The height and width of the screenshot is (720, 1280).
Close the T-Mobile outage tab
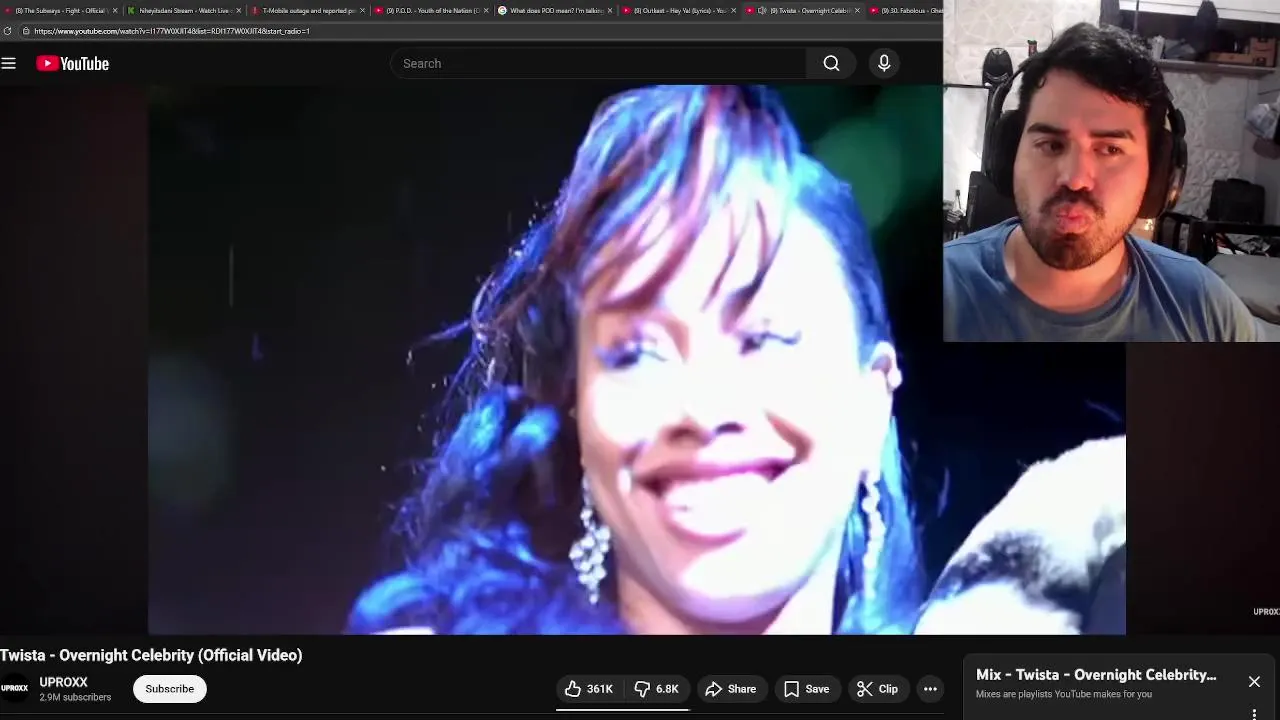(363, 10)
